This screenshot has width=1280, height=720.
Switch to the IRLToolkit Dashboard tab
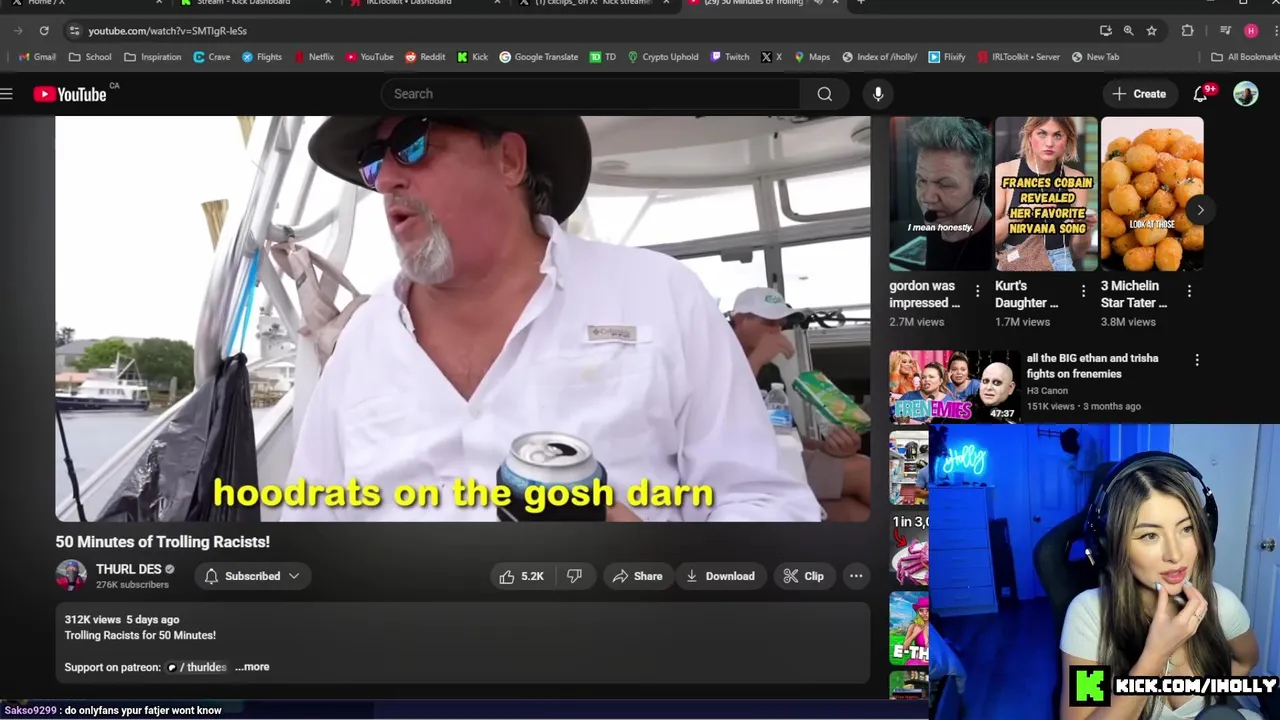click(x=425, y=3)
